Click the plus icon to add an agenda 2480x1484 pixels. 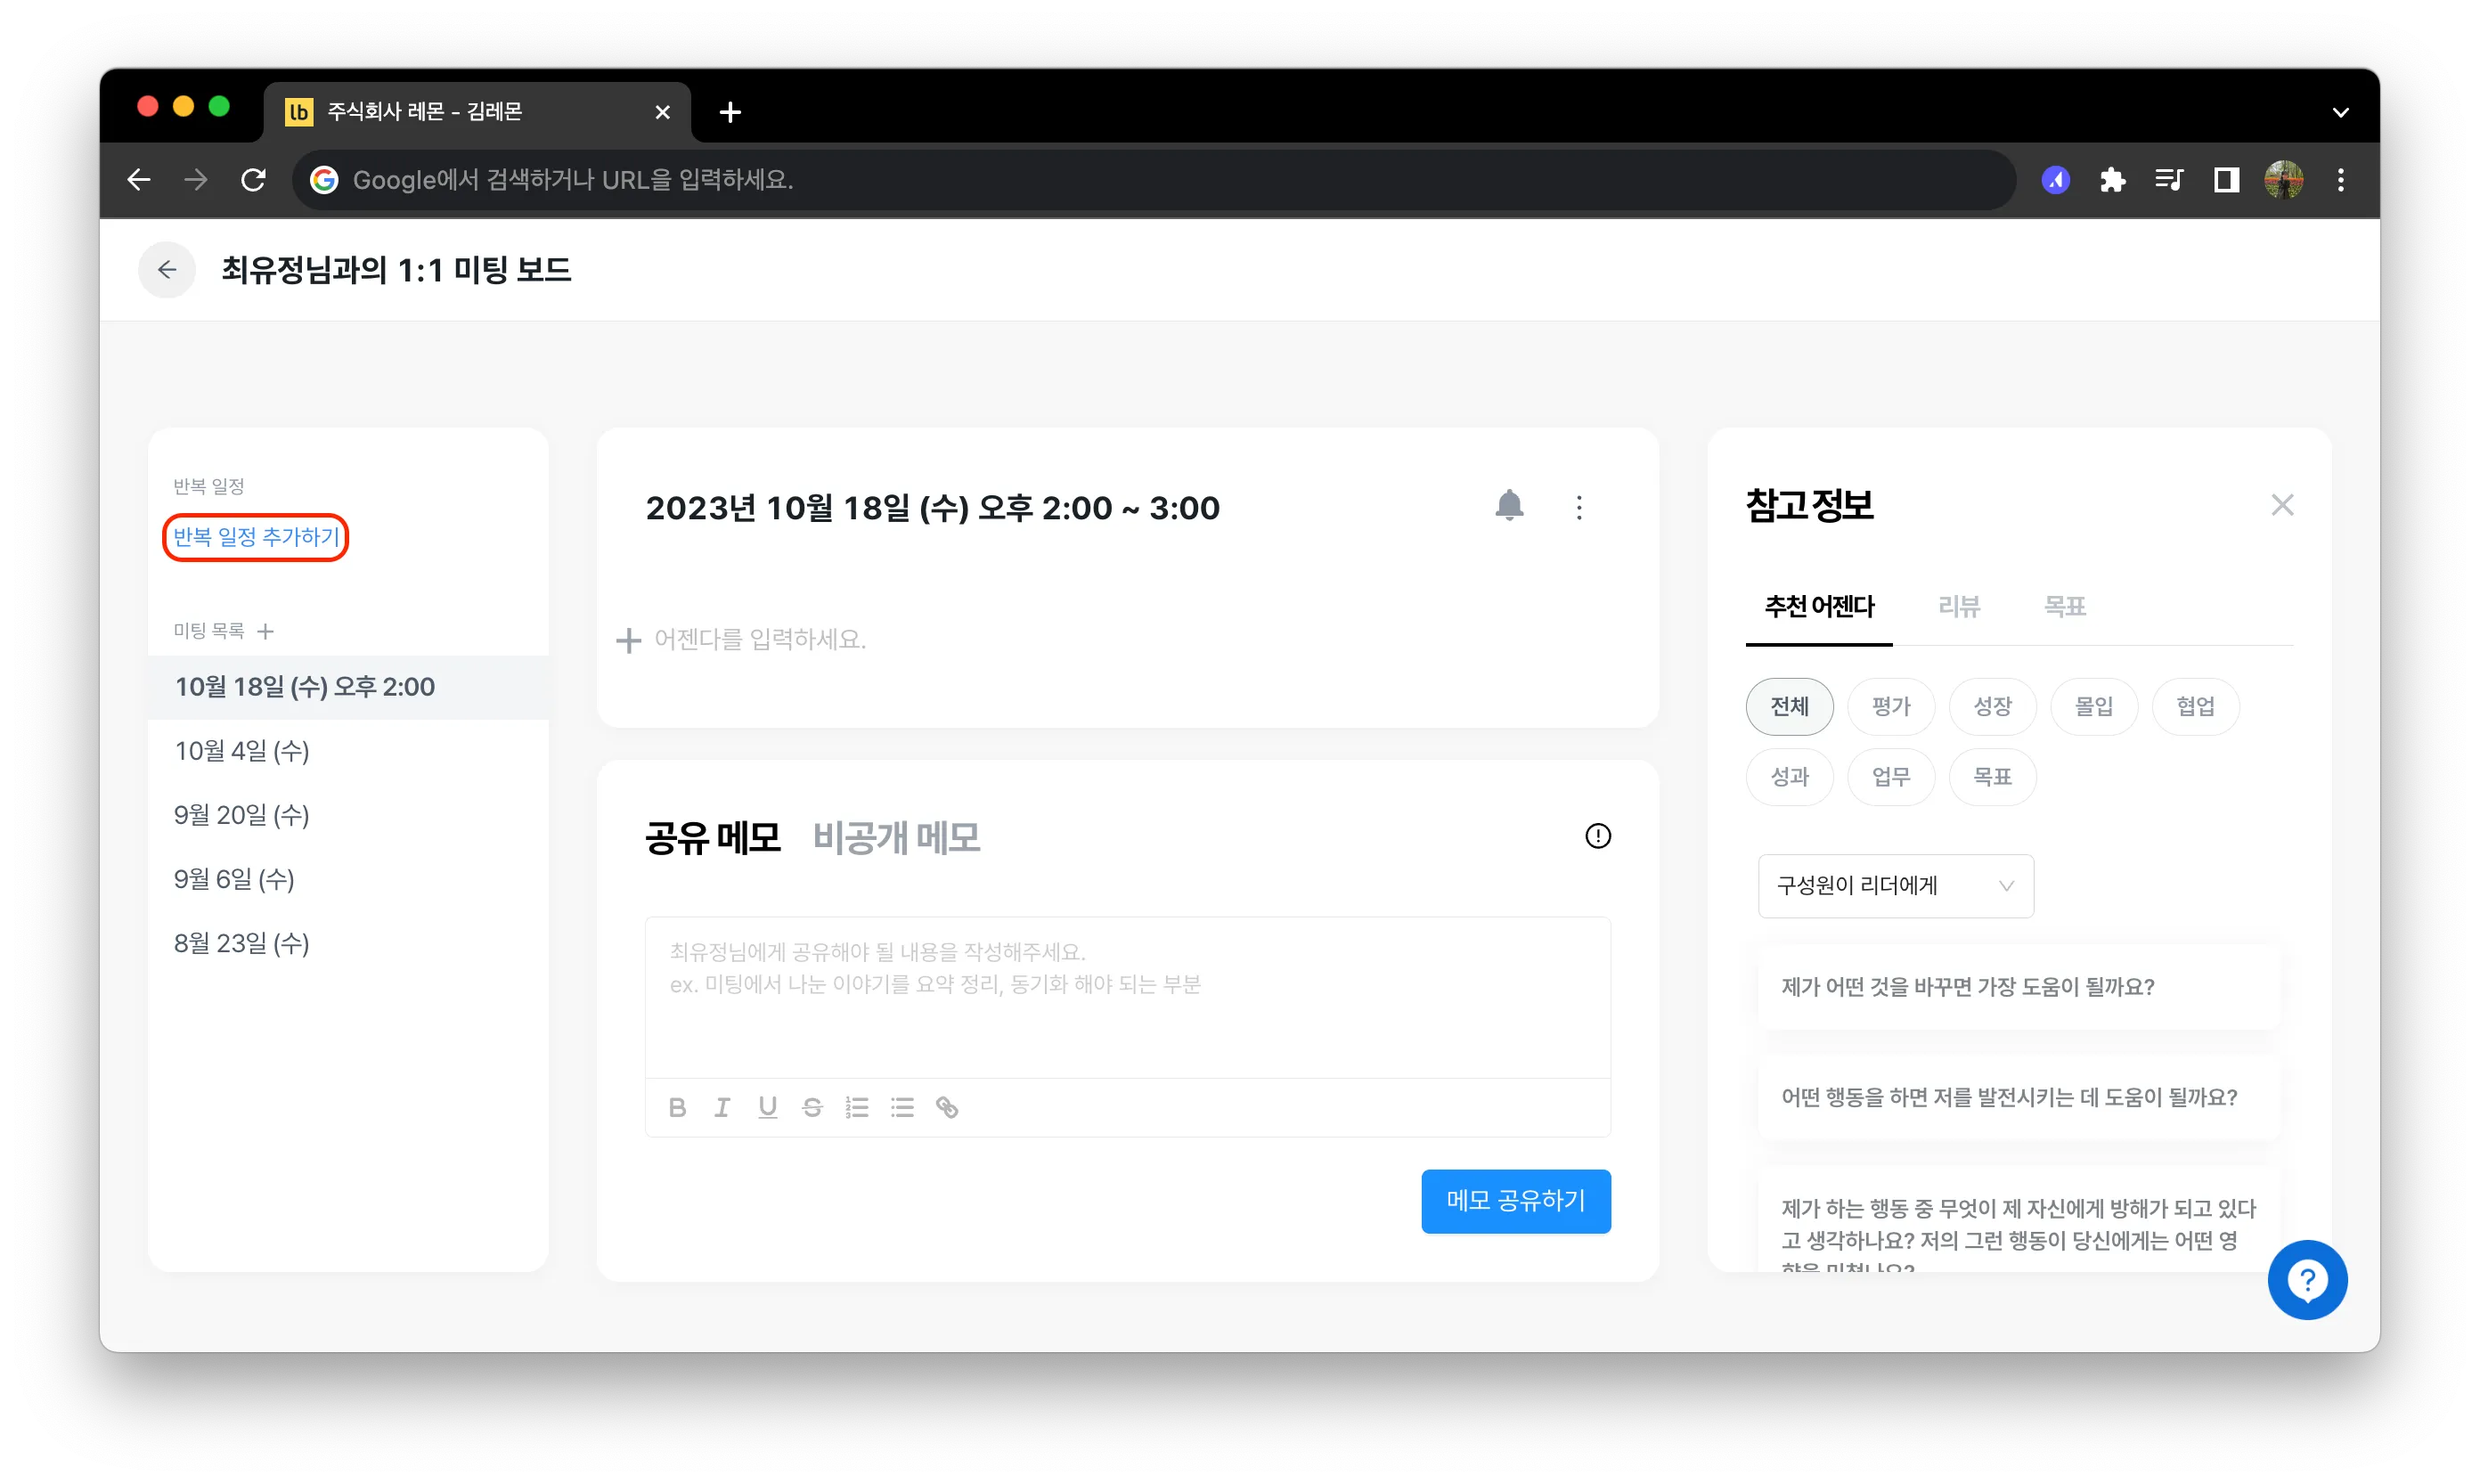[x=628, y=640]
